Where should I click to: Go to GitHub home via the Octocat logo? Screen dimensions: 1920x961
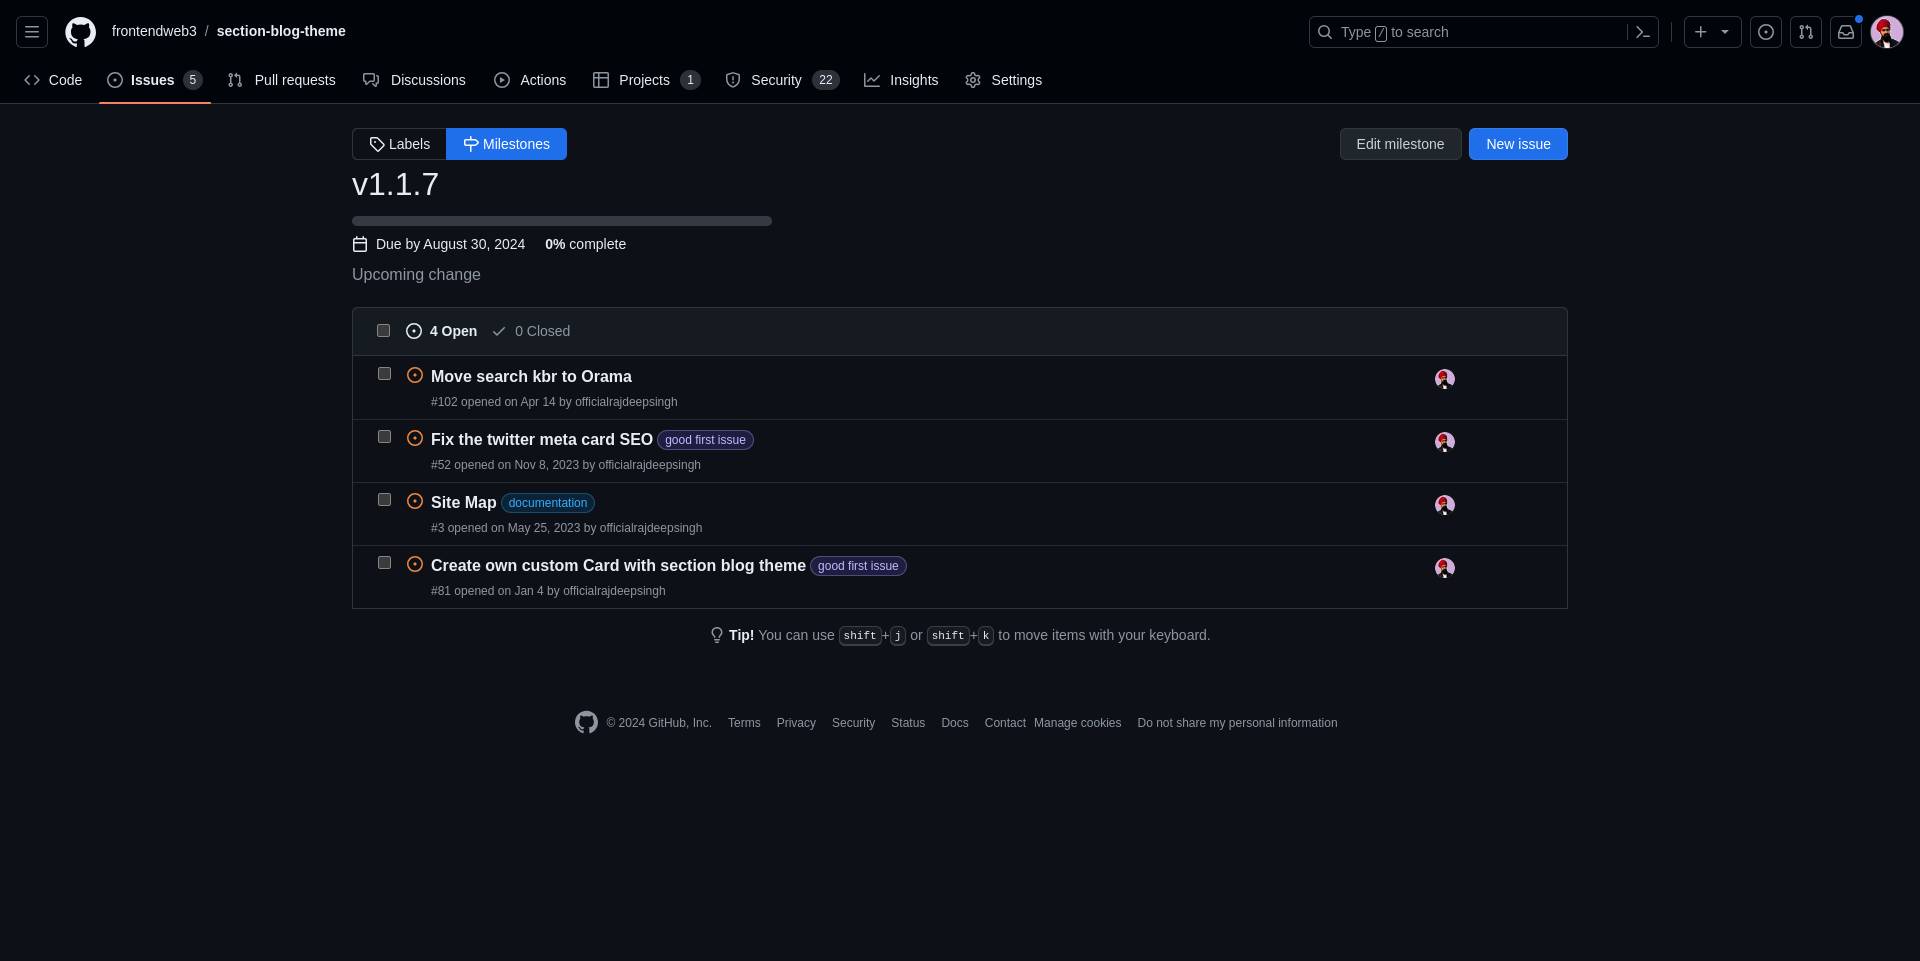pos(81,32)
